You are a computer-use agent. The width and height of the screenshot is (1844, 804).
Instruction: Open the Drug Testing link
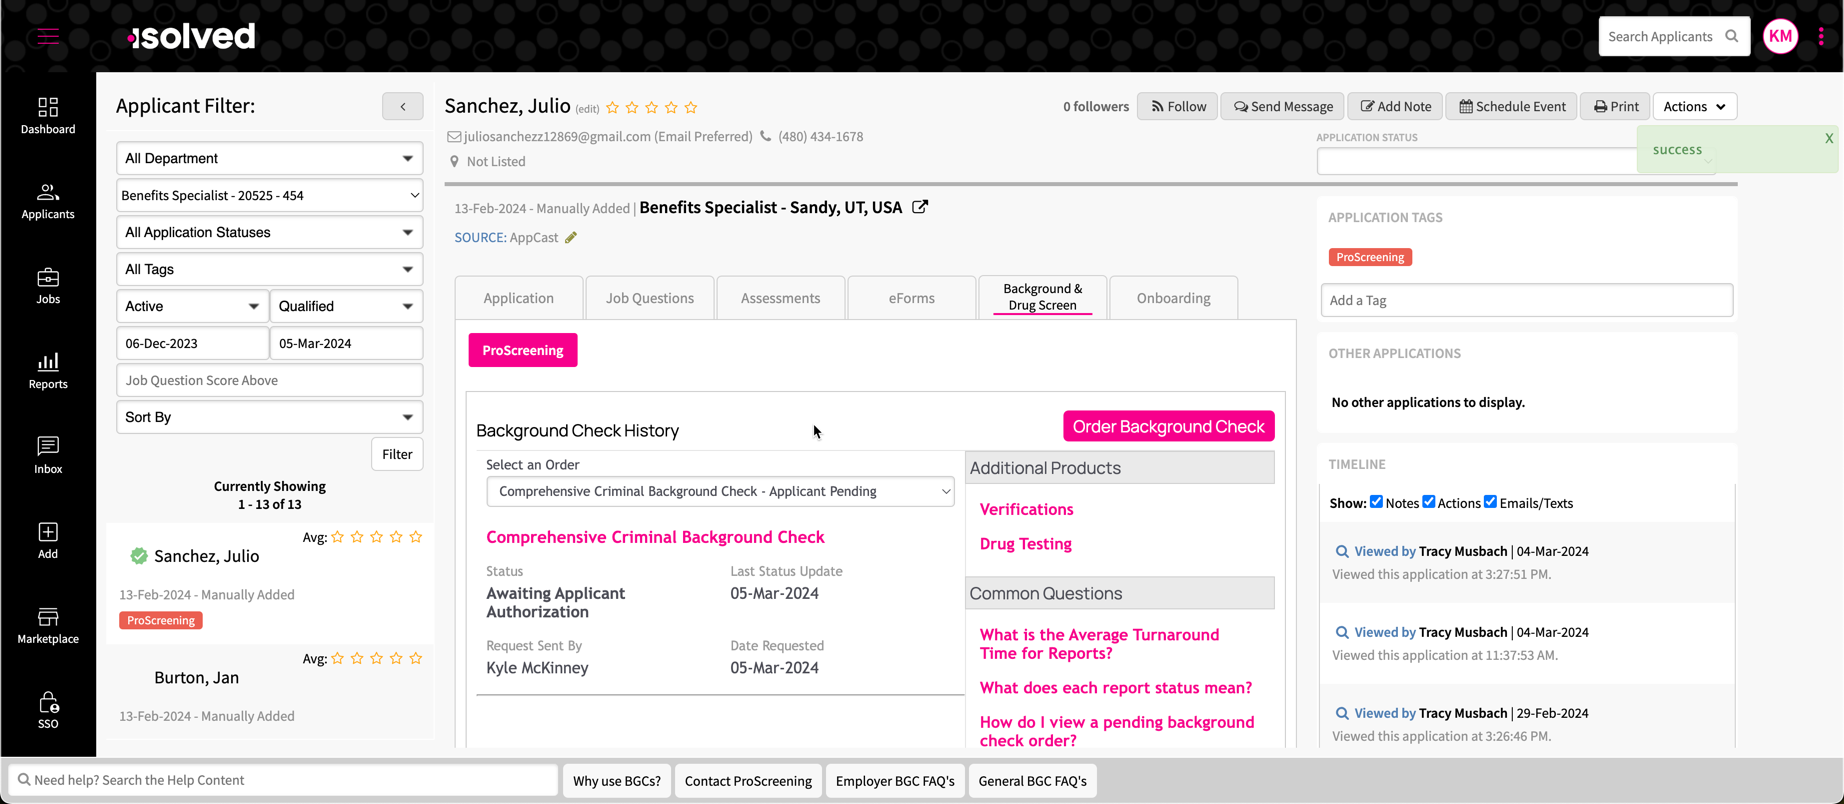click(1025, 544)
